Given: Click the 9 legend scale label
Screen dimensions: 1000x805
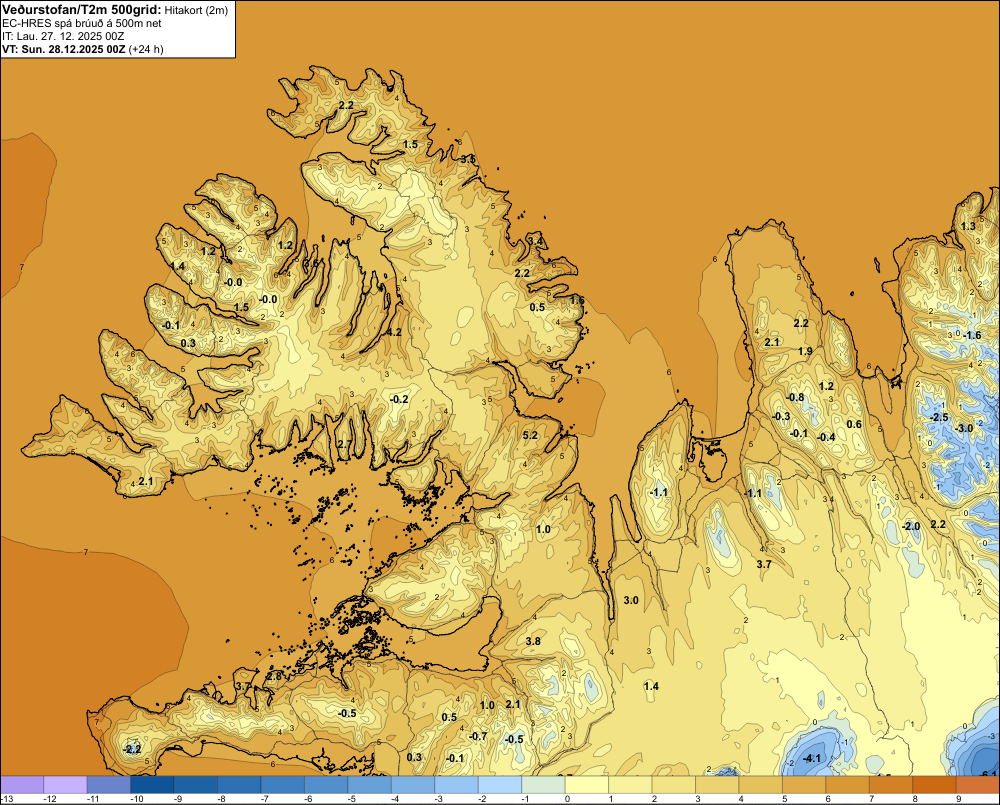Looking at the screenshot, I should click(959, 799).
